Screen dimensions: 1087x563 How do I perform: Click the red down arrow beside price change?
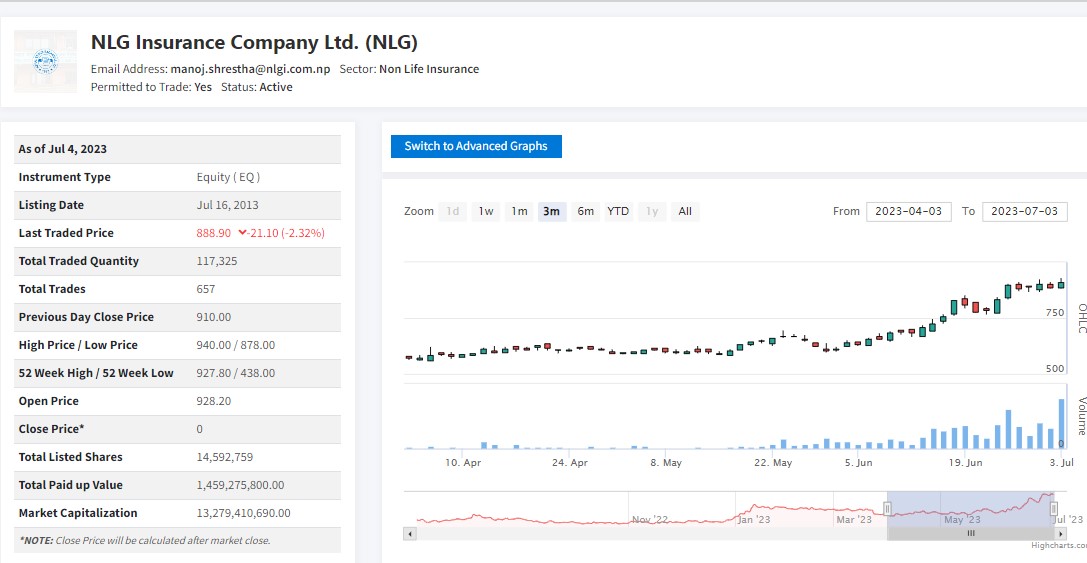243,233
